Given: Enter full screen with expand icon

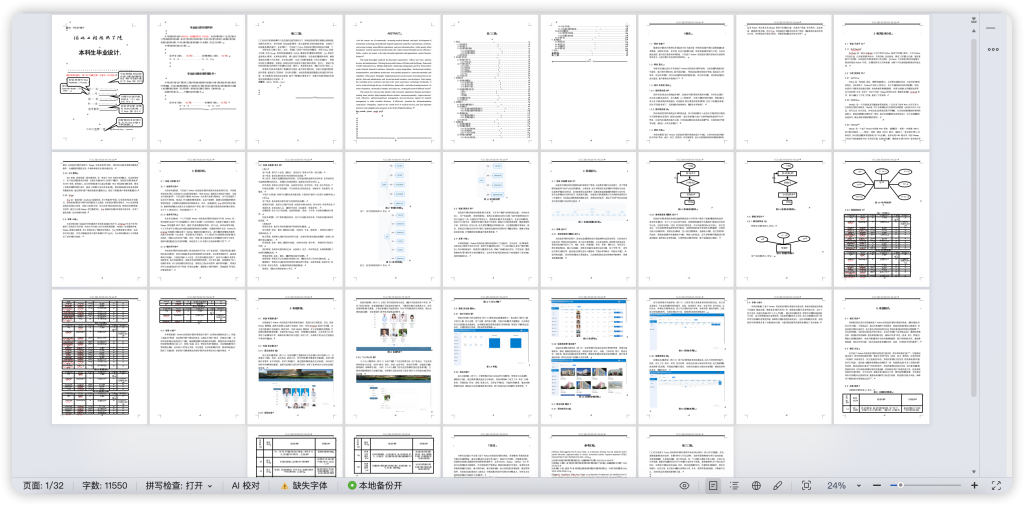Looking at the screenshot, I should pos(997,486).
